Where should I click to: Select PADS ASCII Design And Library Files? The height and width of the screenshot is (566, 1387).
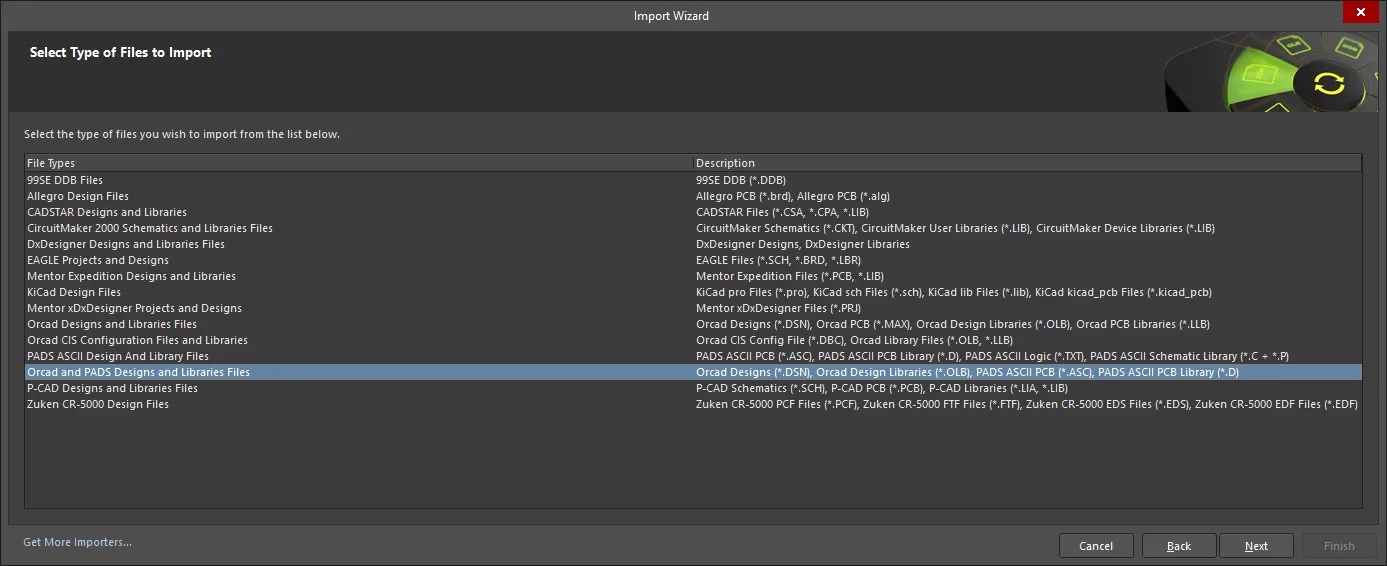(693, 356)
